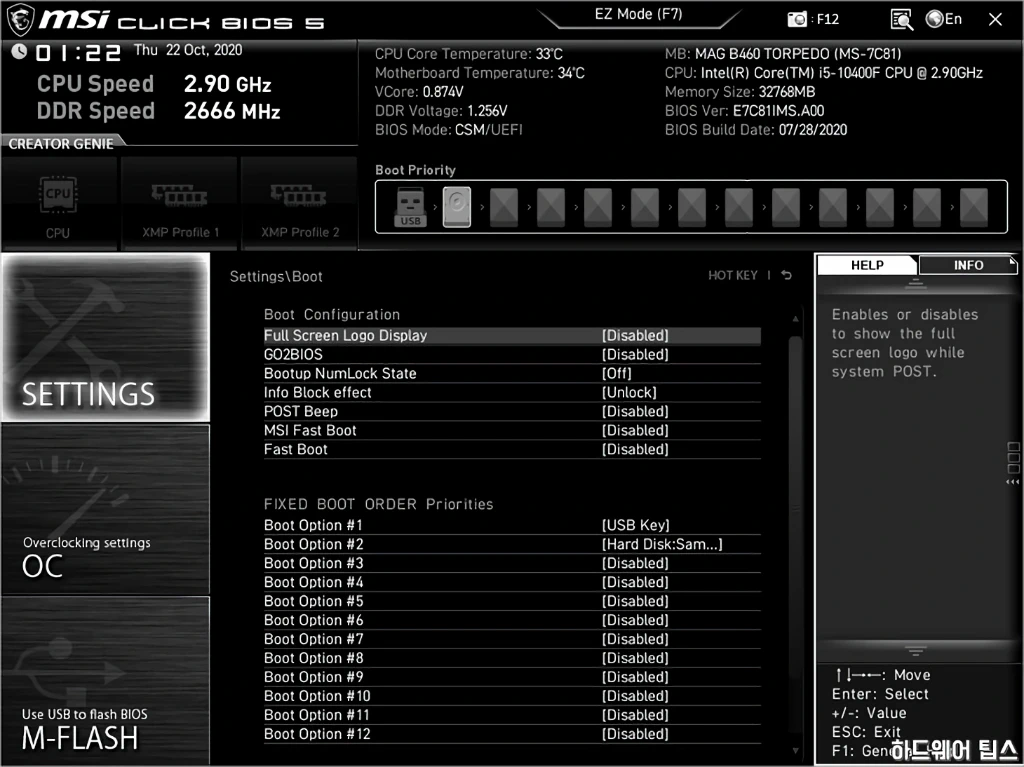Change Info Block effect Unlock value
This screenshot has width=1024, height=767.
[629, 393]
